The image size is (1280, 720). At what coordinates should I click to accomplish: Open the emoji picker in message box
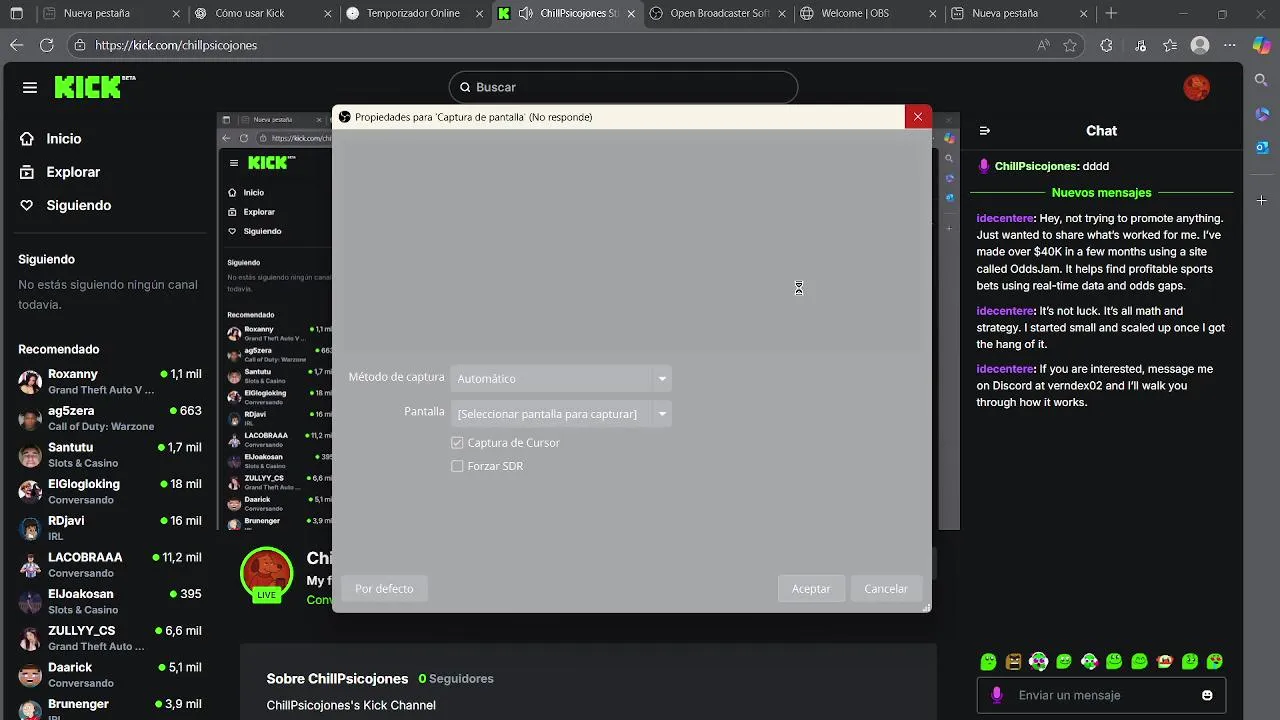[x=1207, y=695]
